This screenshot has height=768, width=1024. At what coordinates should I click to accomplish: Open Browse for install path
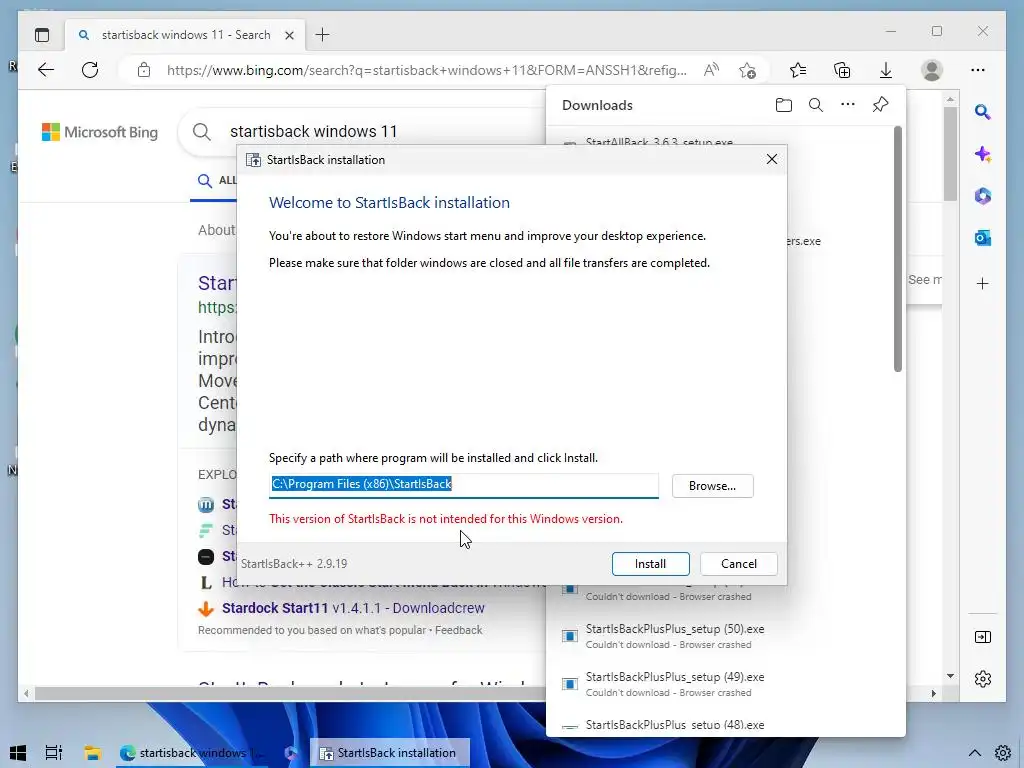(712, 486)
